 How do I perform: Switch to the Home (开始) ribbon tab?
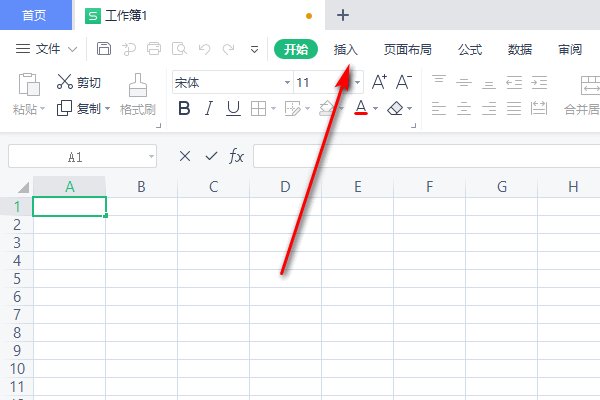pyautogui.click(x=296, y=49)
